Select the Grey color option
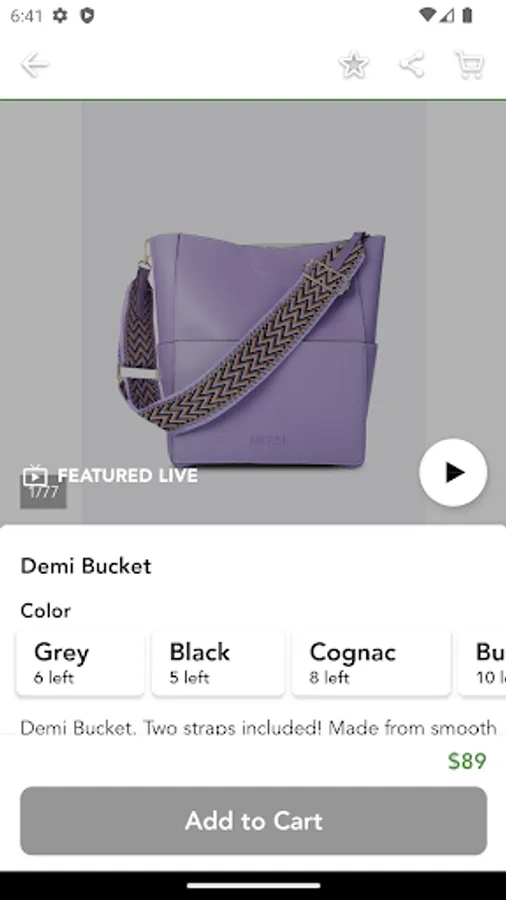506x900 pixels. [x=80, y=662]
